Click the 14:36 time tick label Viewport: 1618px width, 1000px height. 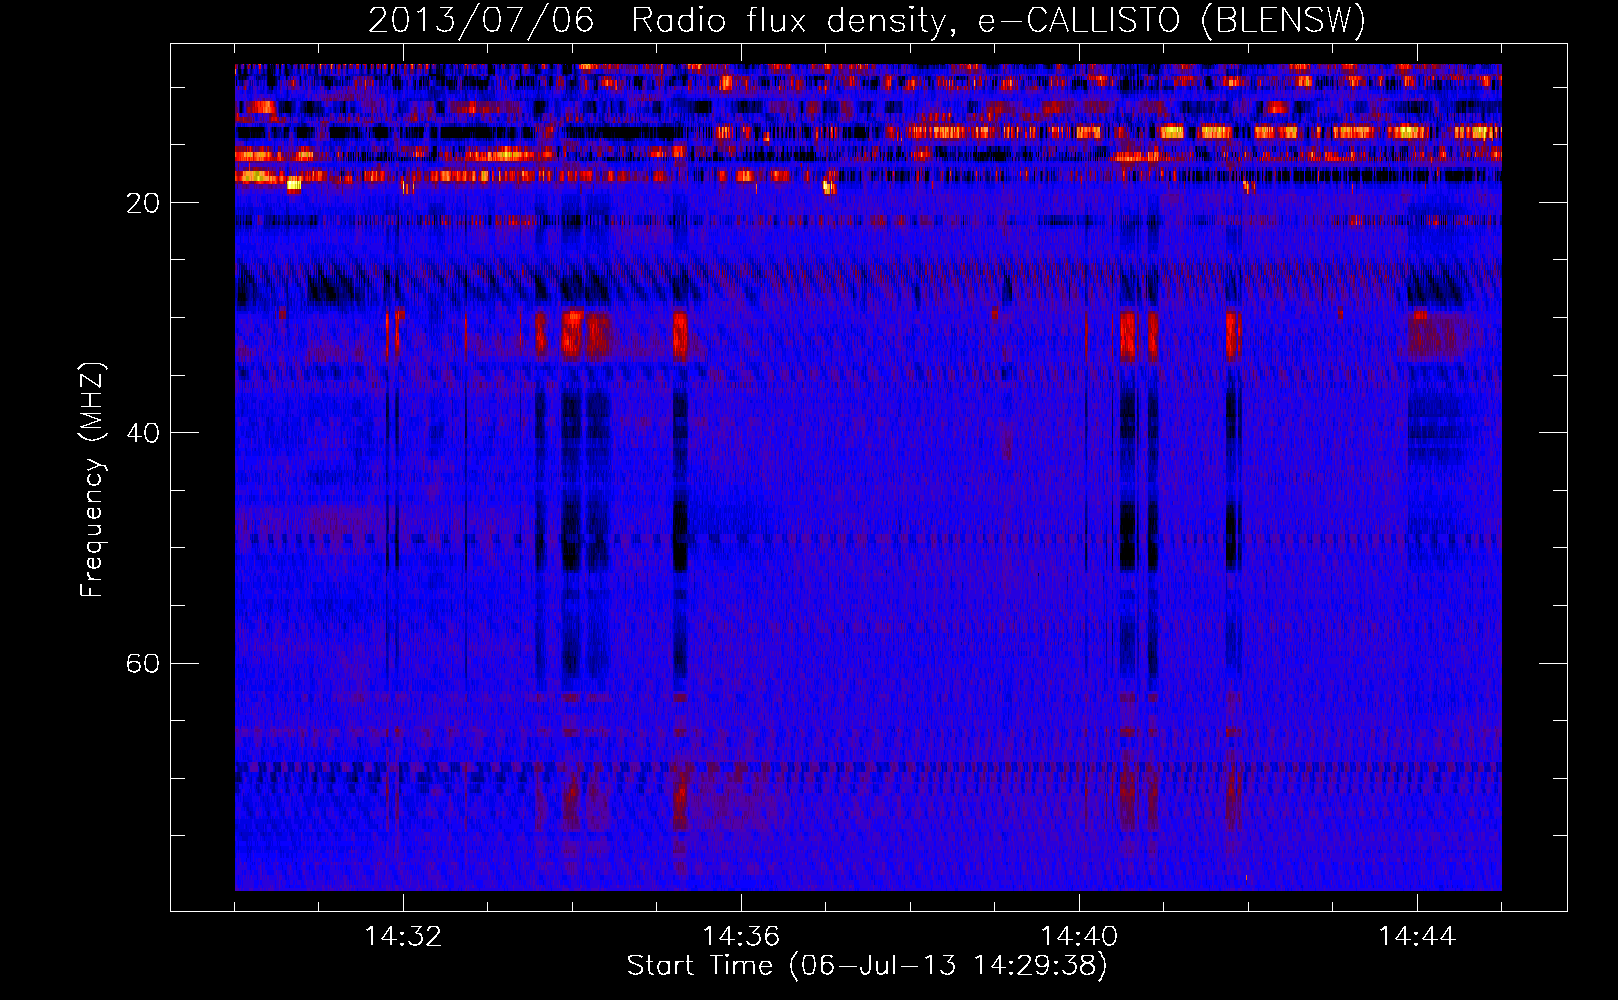click(x=741, y=936)
